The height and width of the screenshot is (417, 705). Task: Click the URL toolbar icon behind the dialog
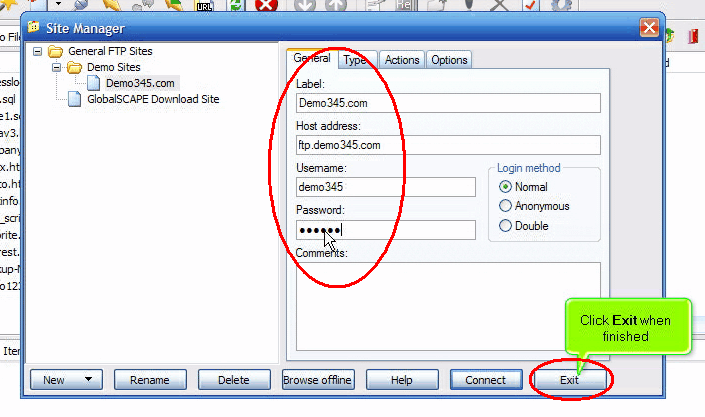[x=204, y=5]
